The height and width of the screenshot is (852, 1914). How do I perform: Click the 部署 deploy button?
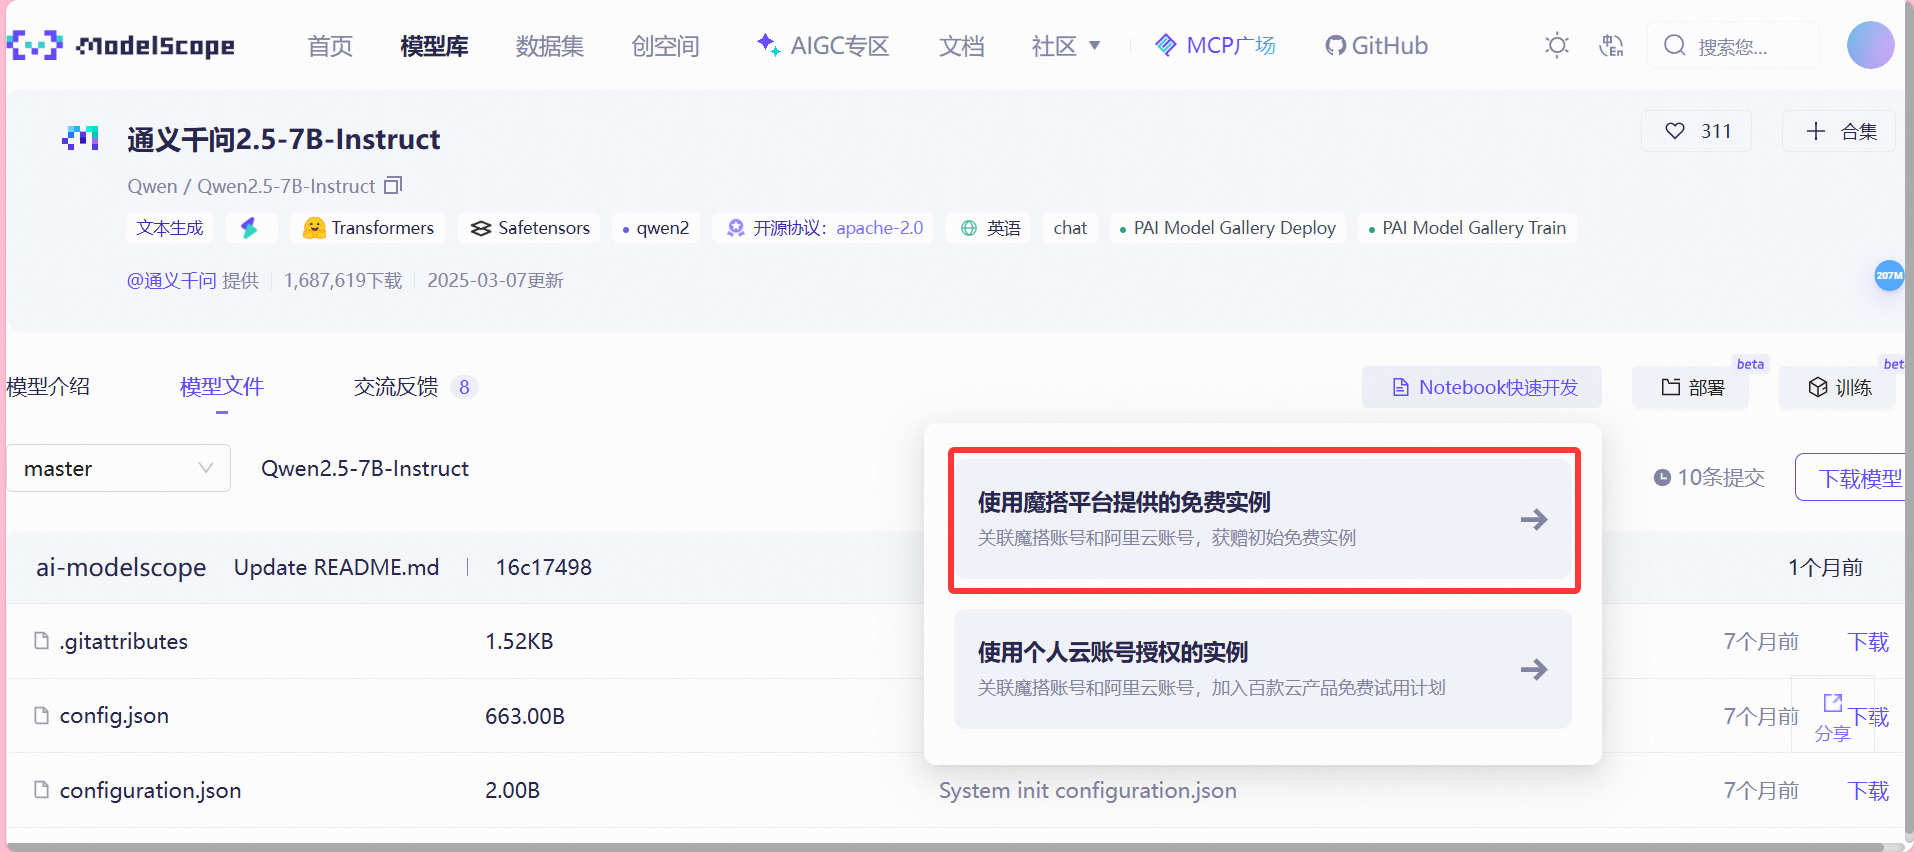[1691, 387]
